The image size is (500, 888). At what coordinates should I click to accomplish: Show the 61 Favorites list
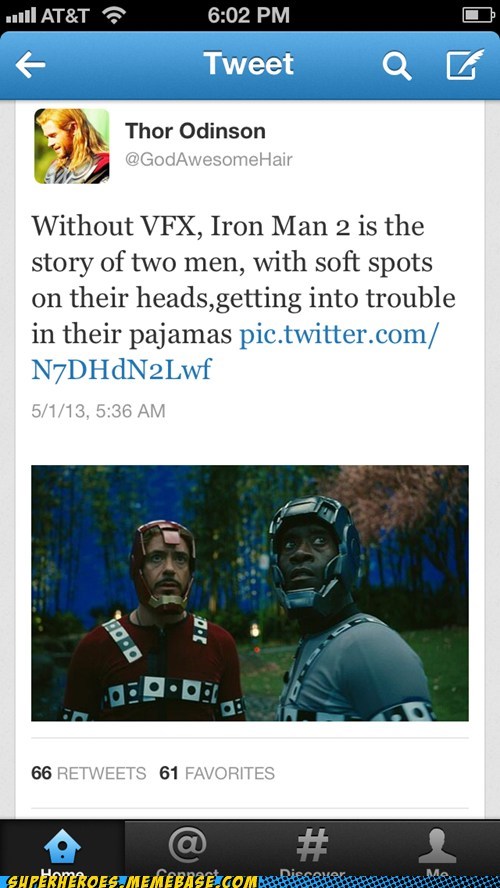point(217,773)
